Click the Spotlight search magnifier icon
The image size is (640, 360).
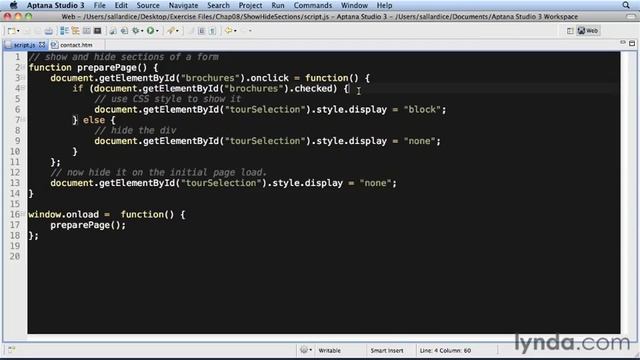click(626, 5)
